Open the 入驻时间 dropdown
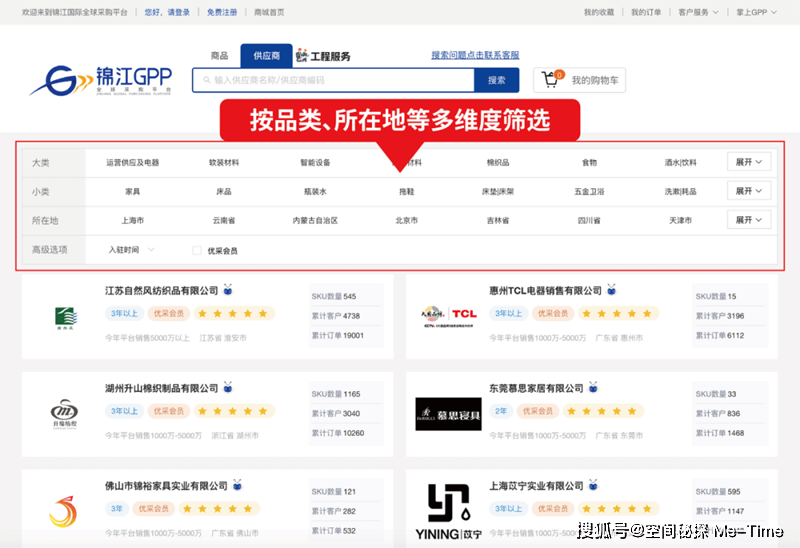 click(x=131, y=249)
